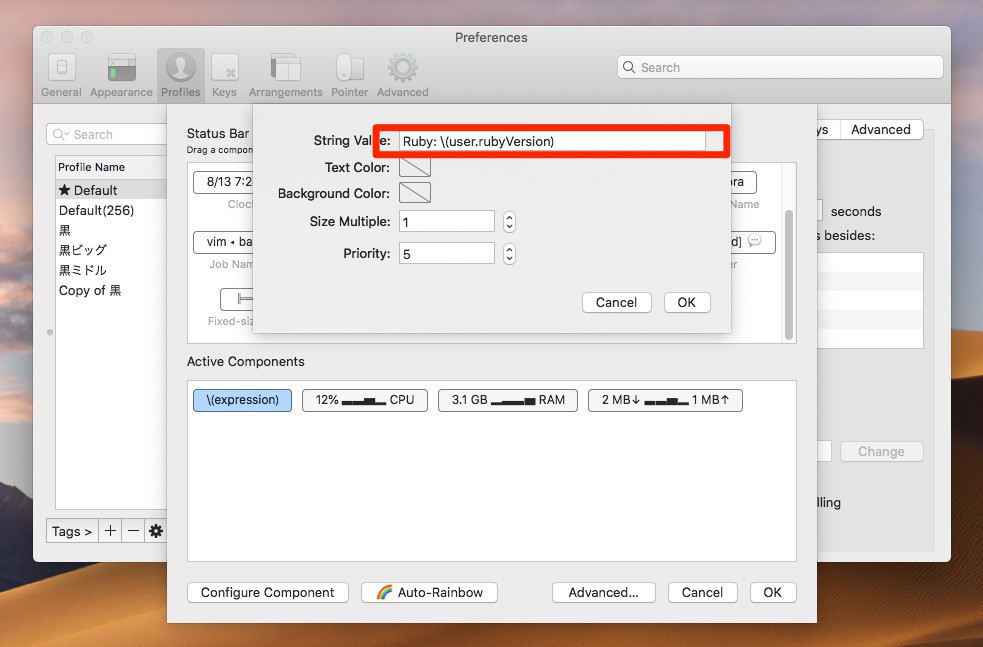The image size is (983, 647).
Task: Click the Configure Component button
Action: point(268,592)
